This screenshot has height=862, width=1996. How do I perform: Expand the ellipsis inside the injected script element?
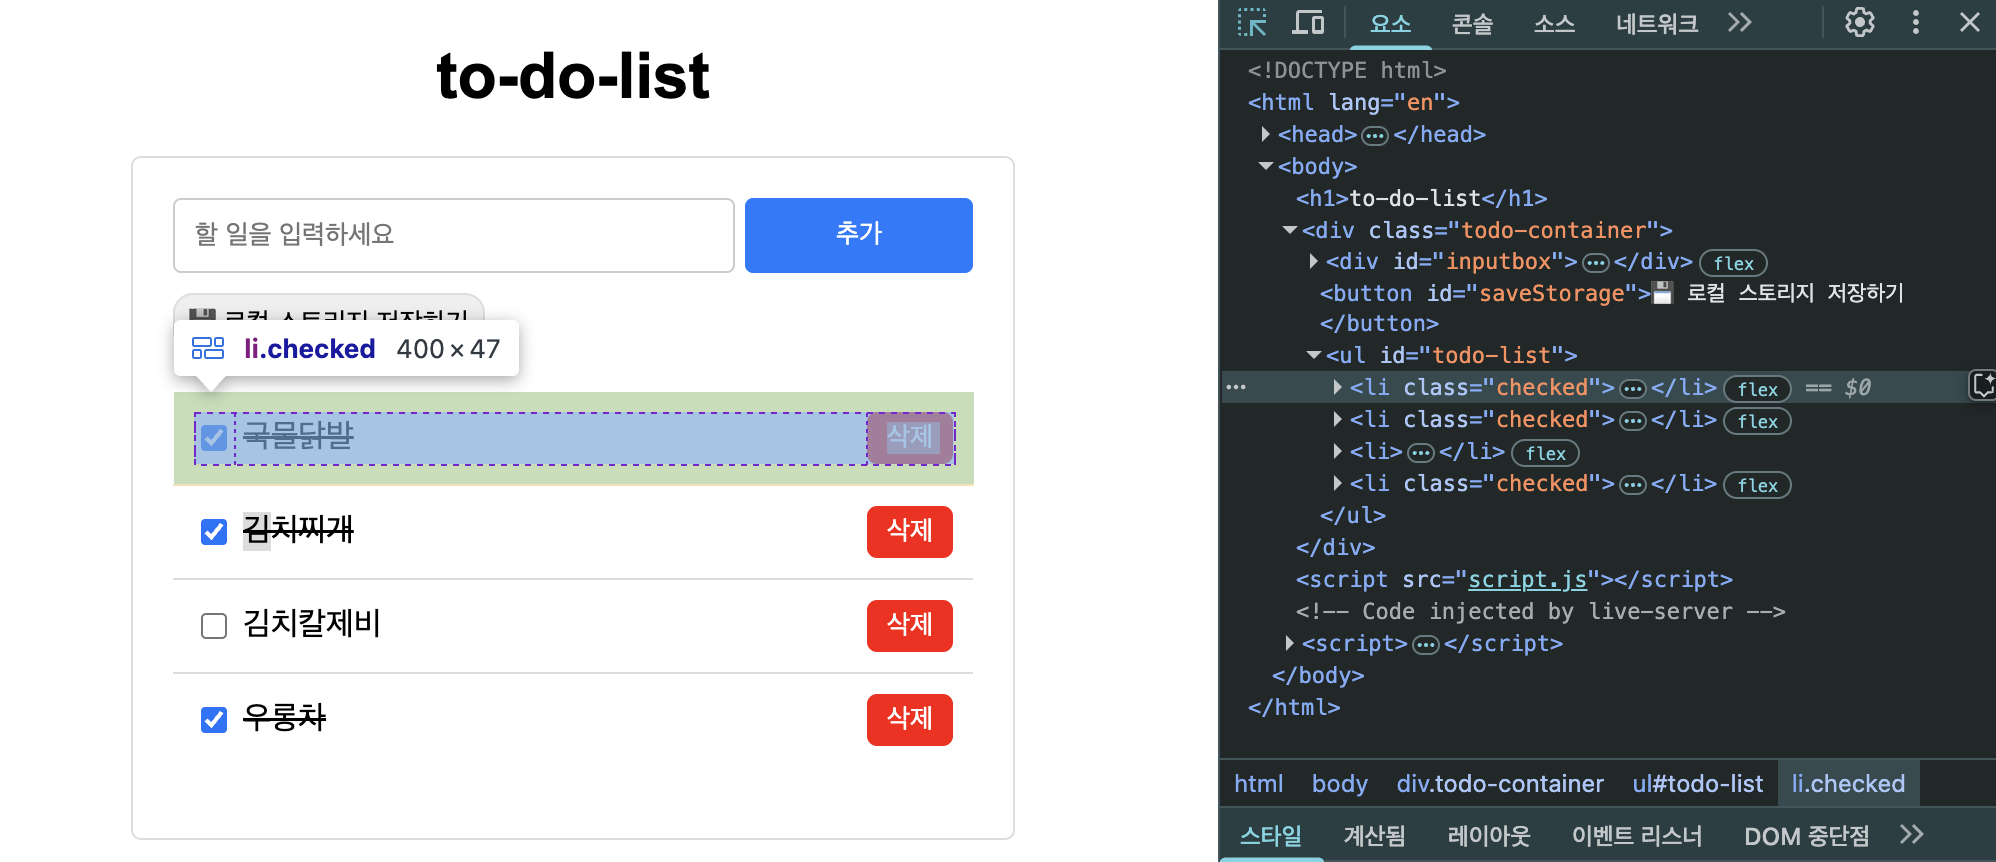point(1426,645)
